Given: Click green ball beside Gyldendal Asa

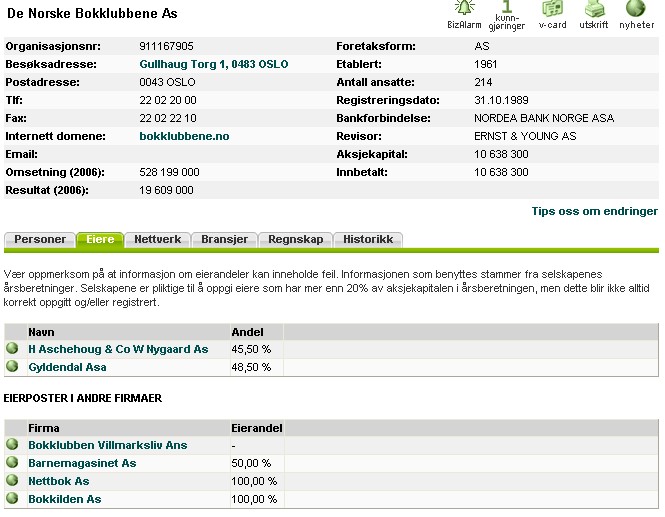Looking at the screenshot, I should click(12, 366).
